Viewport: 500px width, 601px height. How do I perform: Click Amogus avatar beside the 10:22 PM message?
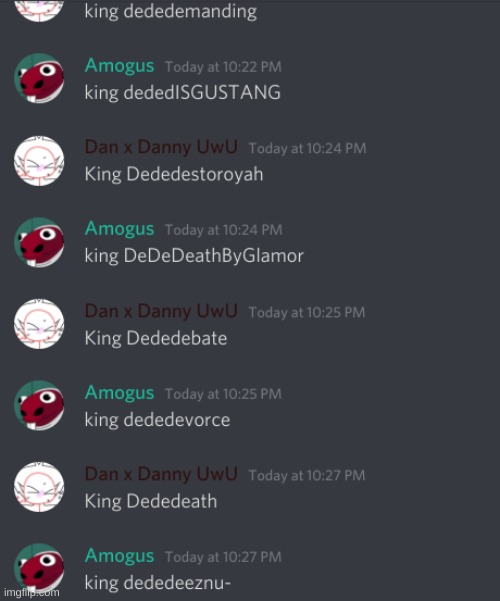pos(39,78)
